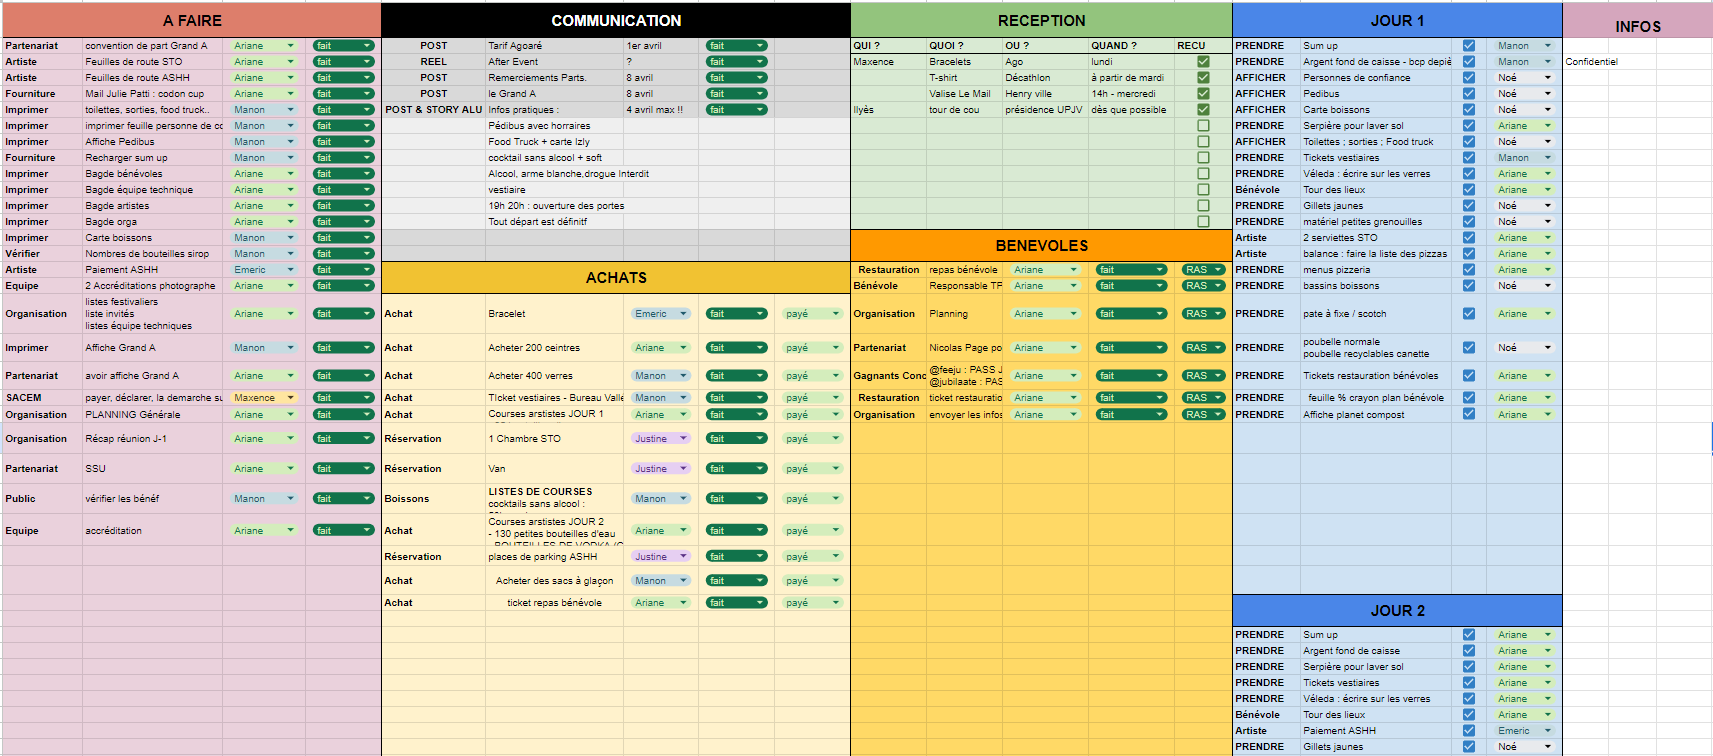The width and height of the screenshot is (1713, 756).
Task: Select the JOUR 2 header cell
Action: pyautogui.click(x=1397, y=611)
